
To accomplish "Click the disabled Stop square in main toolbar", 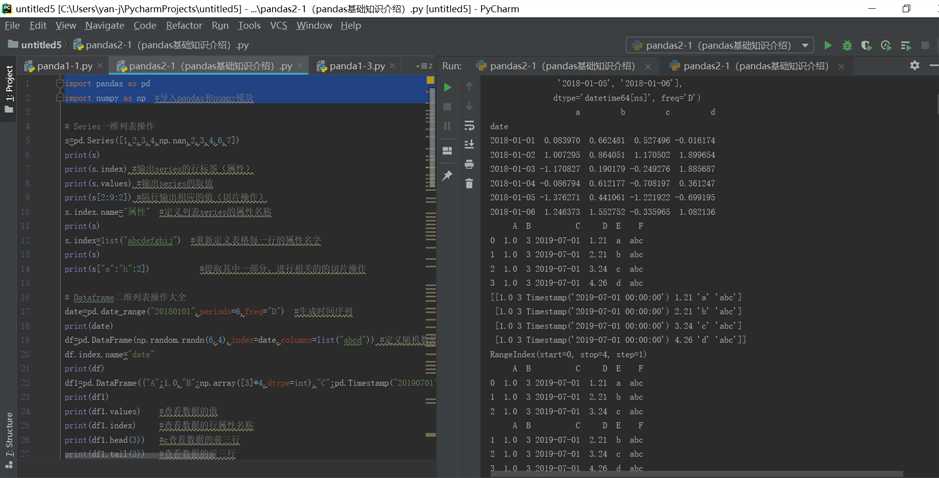I will pos(925,45).
